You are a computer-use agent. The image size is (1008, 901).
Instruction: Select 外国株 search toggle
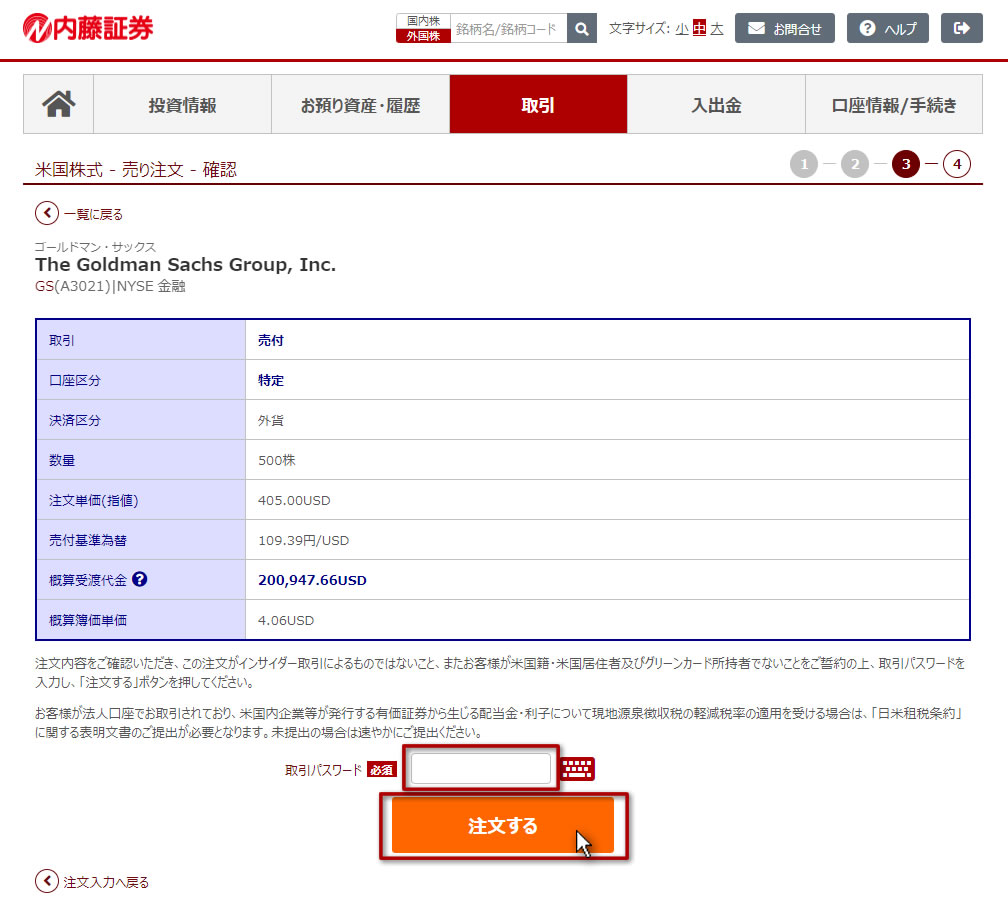click(423, 36)
